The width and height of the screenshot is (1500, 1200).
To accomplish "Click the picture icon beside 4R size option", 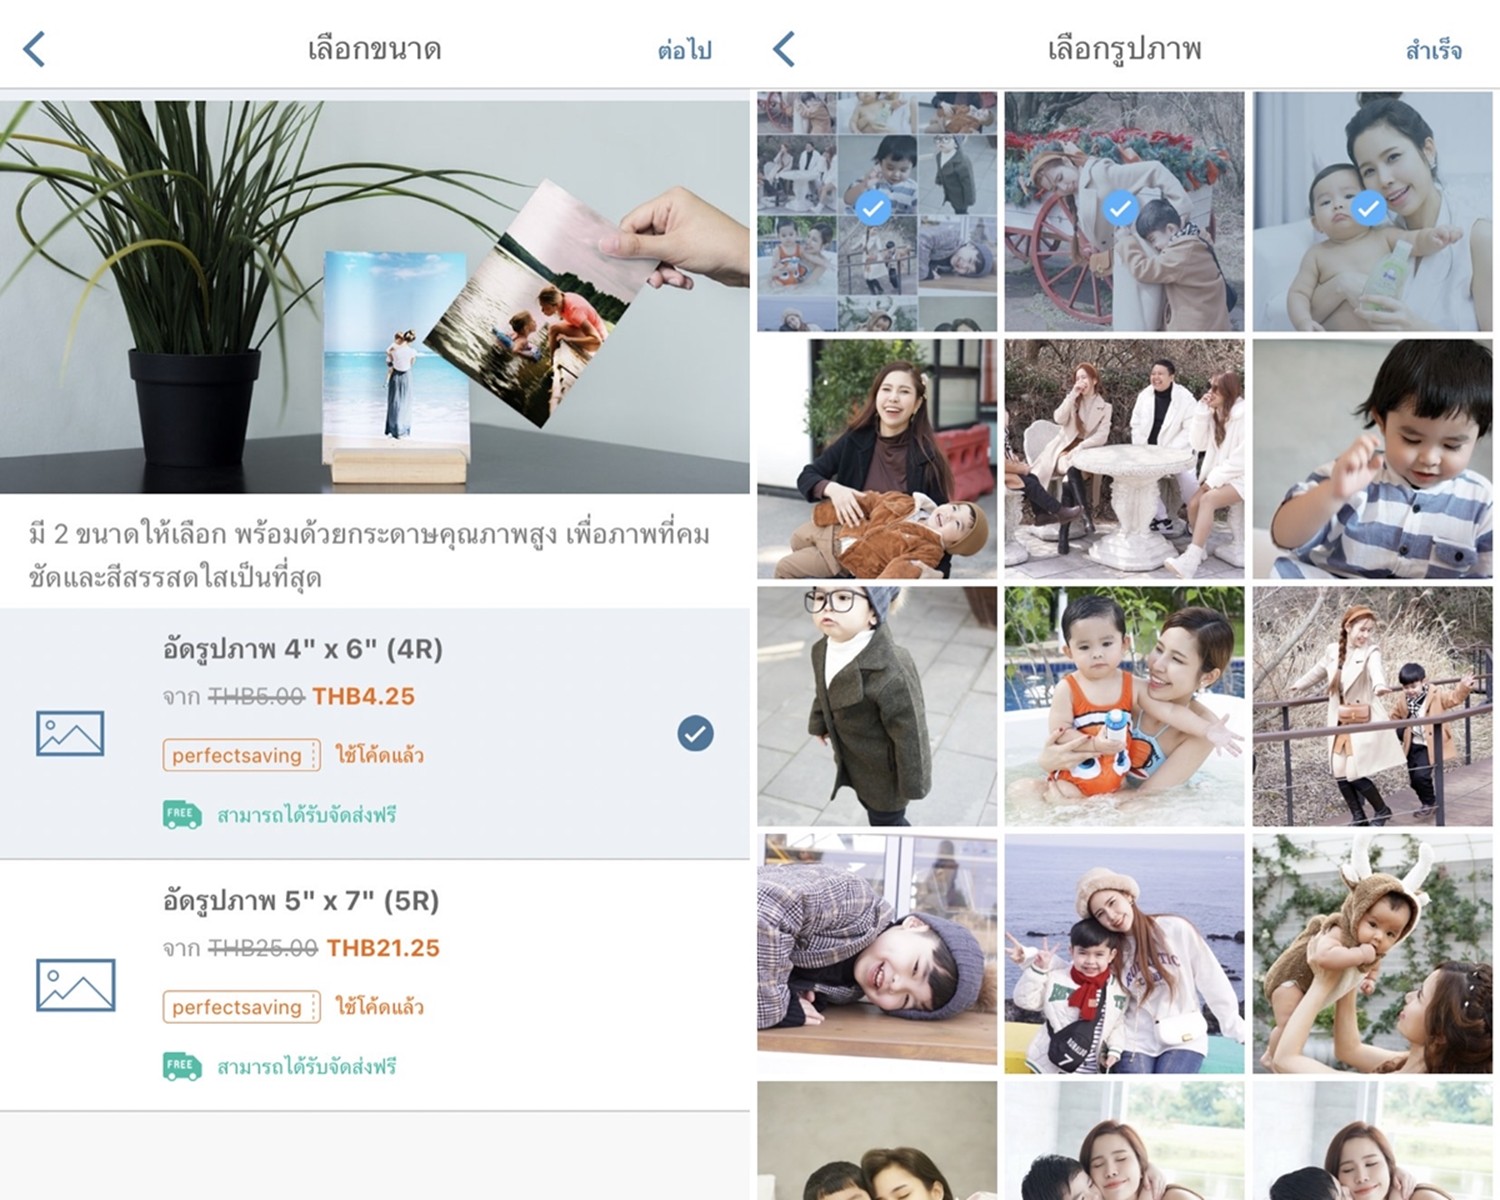I will [70, 733].
